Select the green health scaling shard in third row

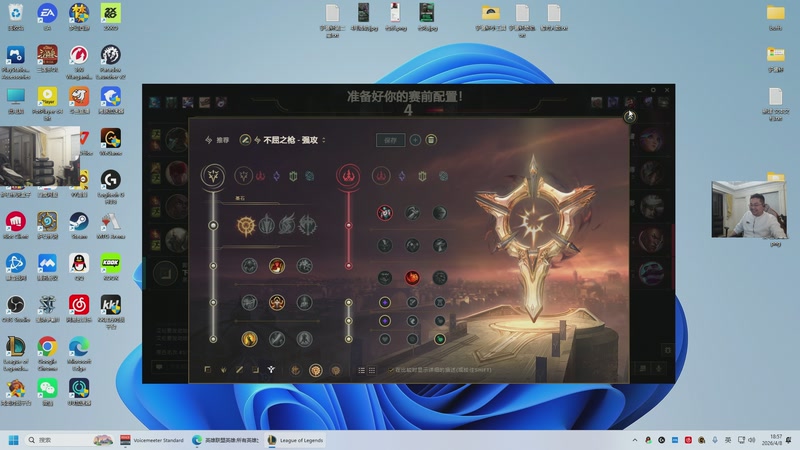tap(440, 339)
